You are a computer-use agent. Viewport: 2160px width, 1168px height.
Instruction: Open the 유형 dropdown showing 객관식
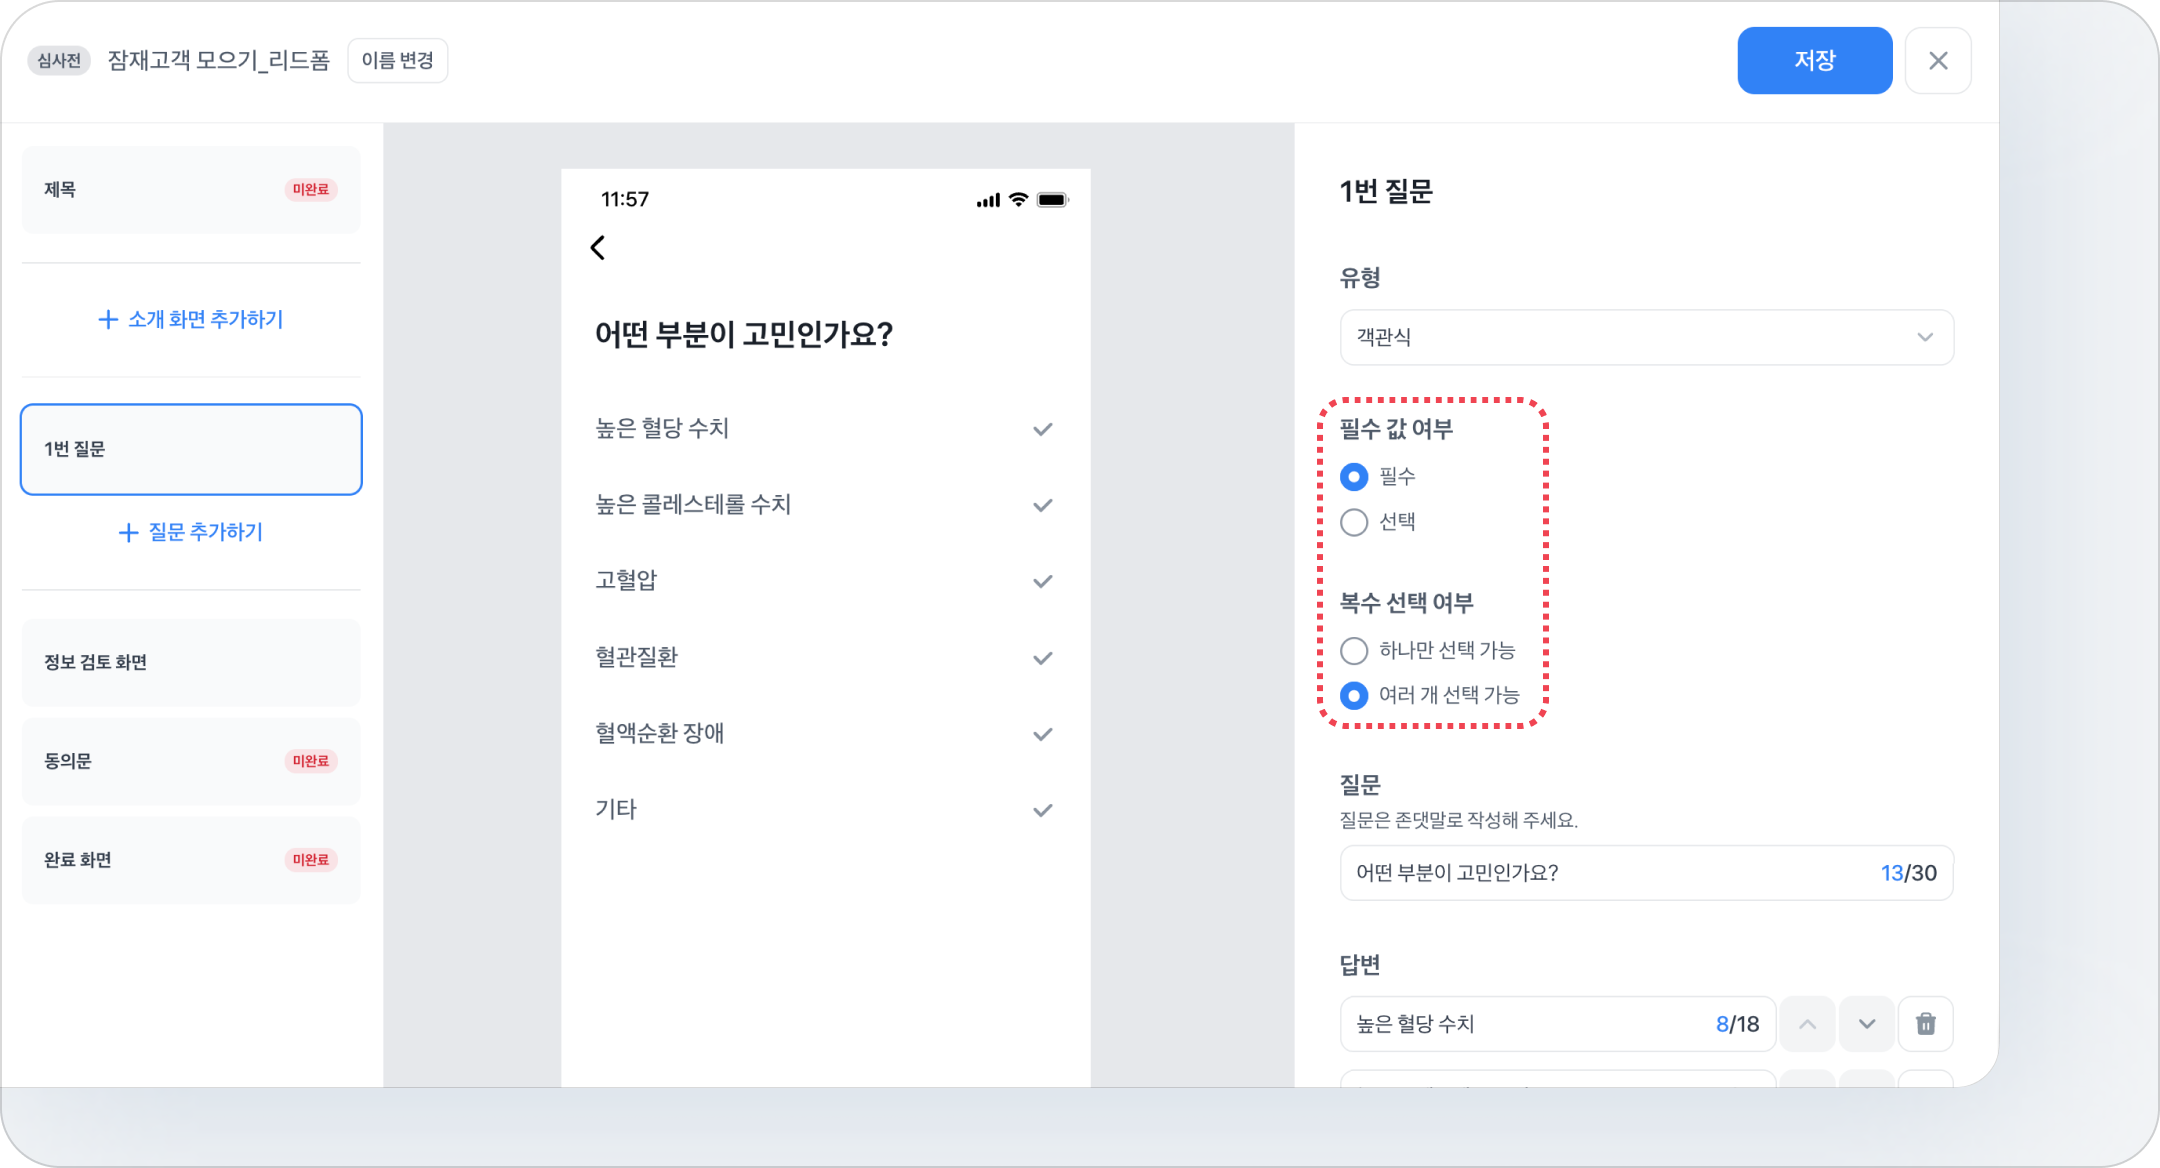1646,337
